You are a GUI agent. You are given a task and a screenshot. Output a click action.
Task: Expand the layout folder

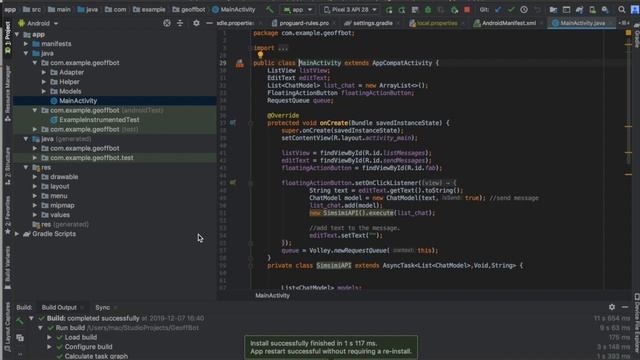click(x=35, y=187)
